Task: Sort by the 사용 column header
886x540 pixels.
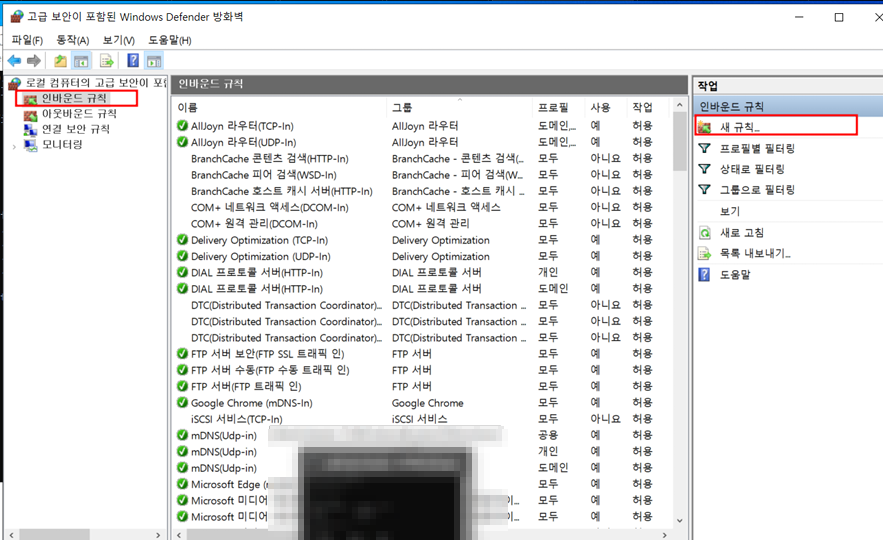Action: [x=605, y=107]
